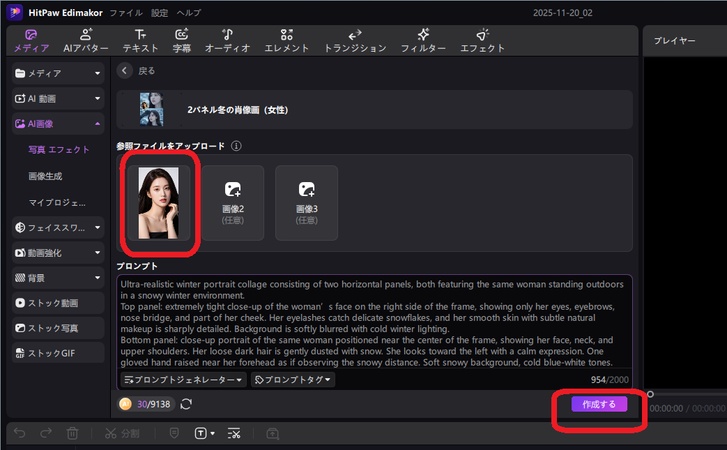This screenshot has width=727, height=450.
Task: Click the 画像2 upload slot
Action: [x=233, y=202]
